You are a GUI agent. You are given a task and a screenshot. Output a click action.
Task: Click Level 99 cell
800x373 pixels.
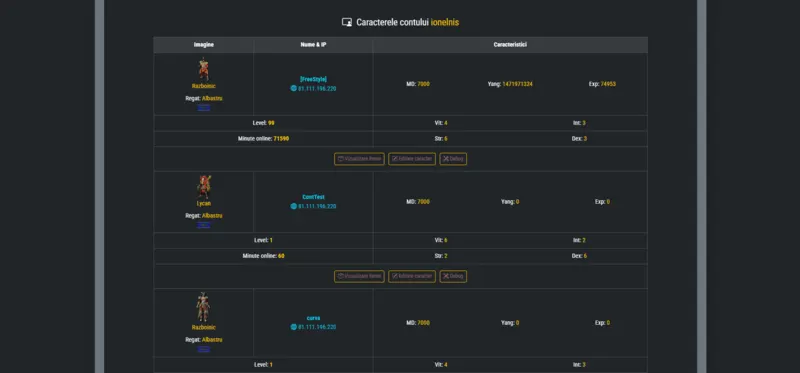tap(263, 123)
